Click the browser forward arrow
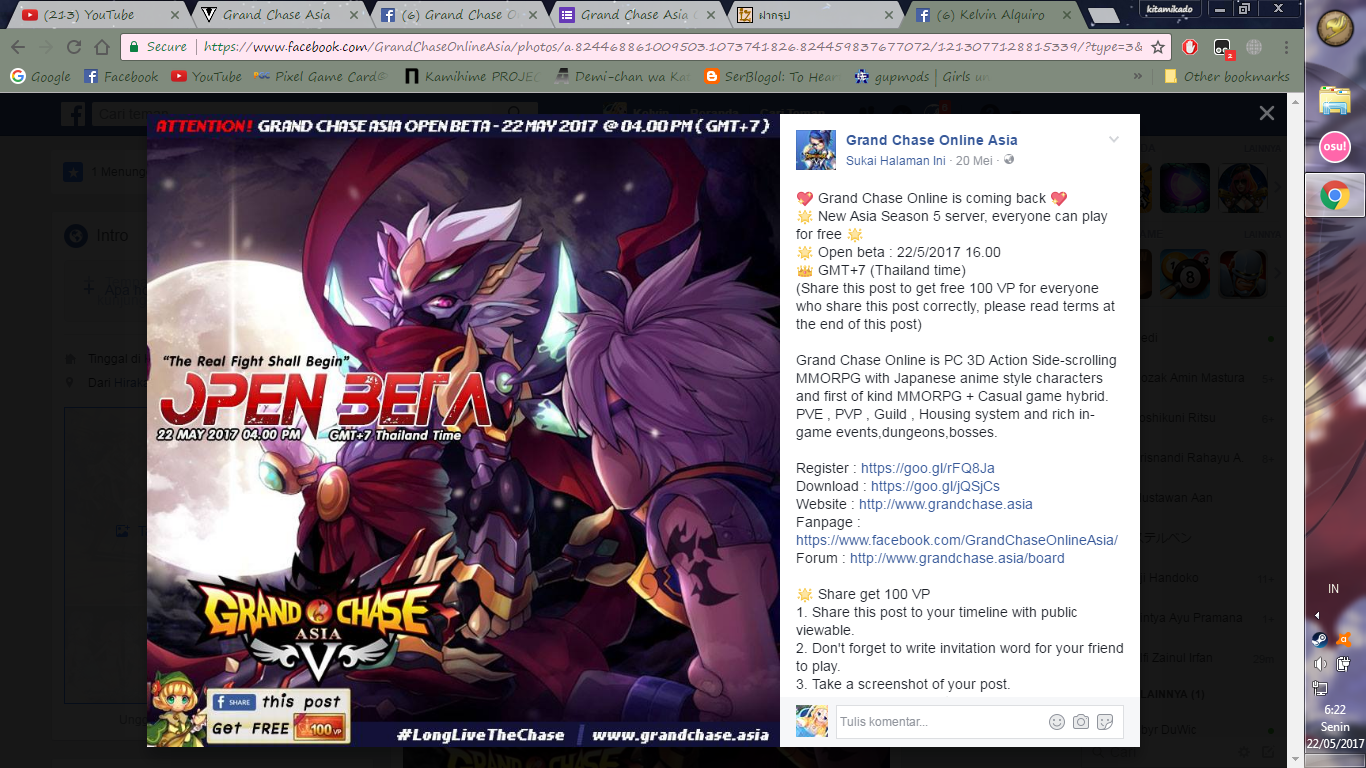This screenshot has width=1366, height=768. [x=46, y=47]
